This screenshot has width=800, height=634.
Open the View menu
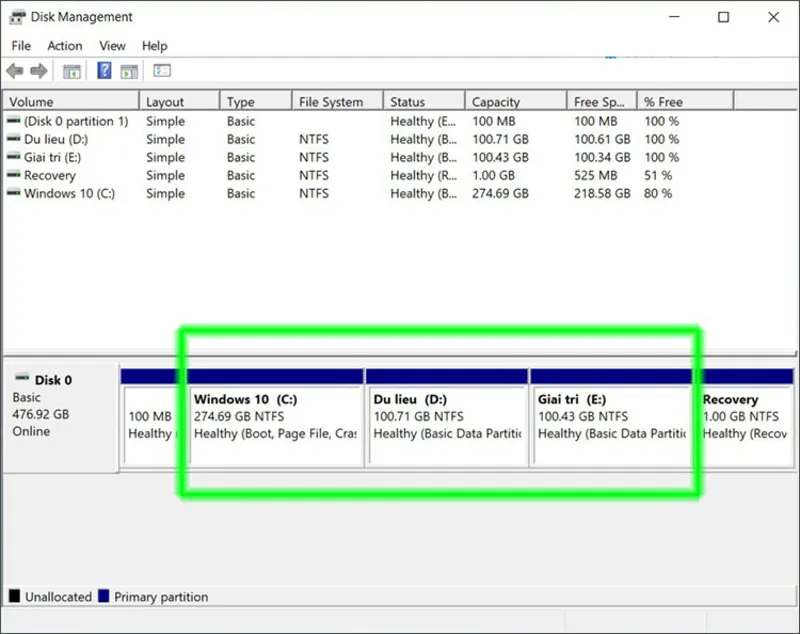point(111,45)
